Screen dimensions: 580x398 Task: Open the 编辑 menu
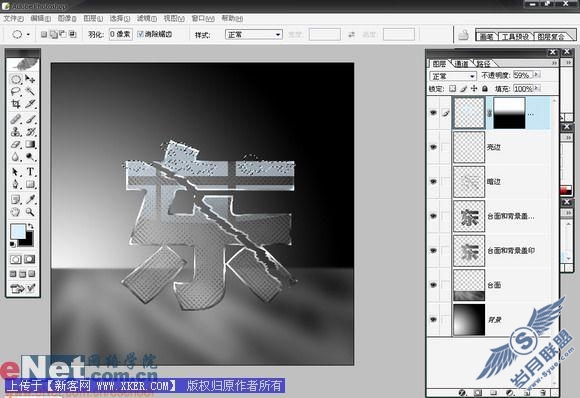click(x=40, y=18)
